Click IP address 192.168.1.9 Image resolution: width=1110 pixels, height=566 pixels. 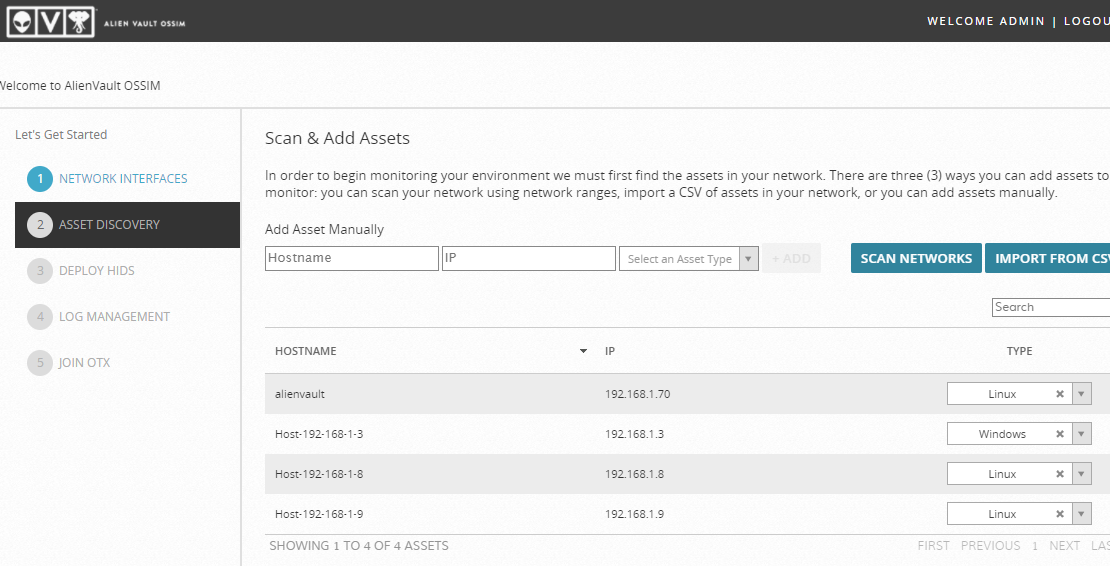coord(634,514)
